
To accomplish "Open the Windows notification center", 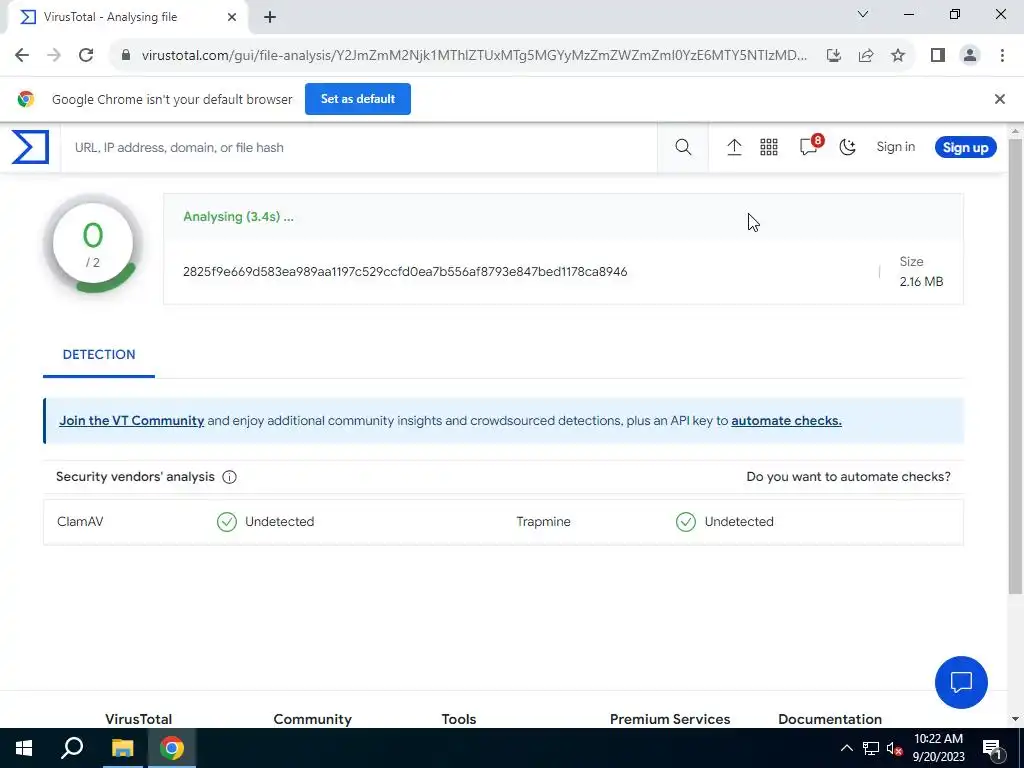I will pos(992,748).
